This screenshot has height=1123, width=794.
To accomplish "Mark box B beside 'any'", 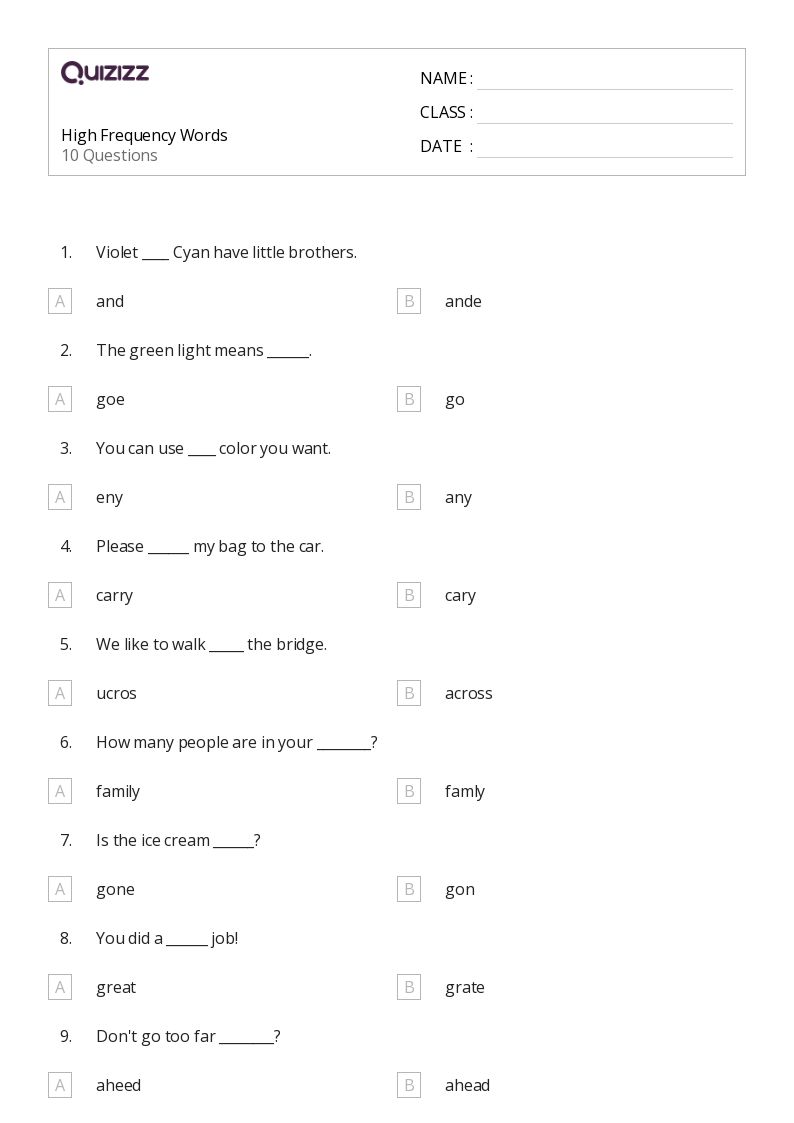I will tap(409, 497).
